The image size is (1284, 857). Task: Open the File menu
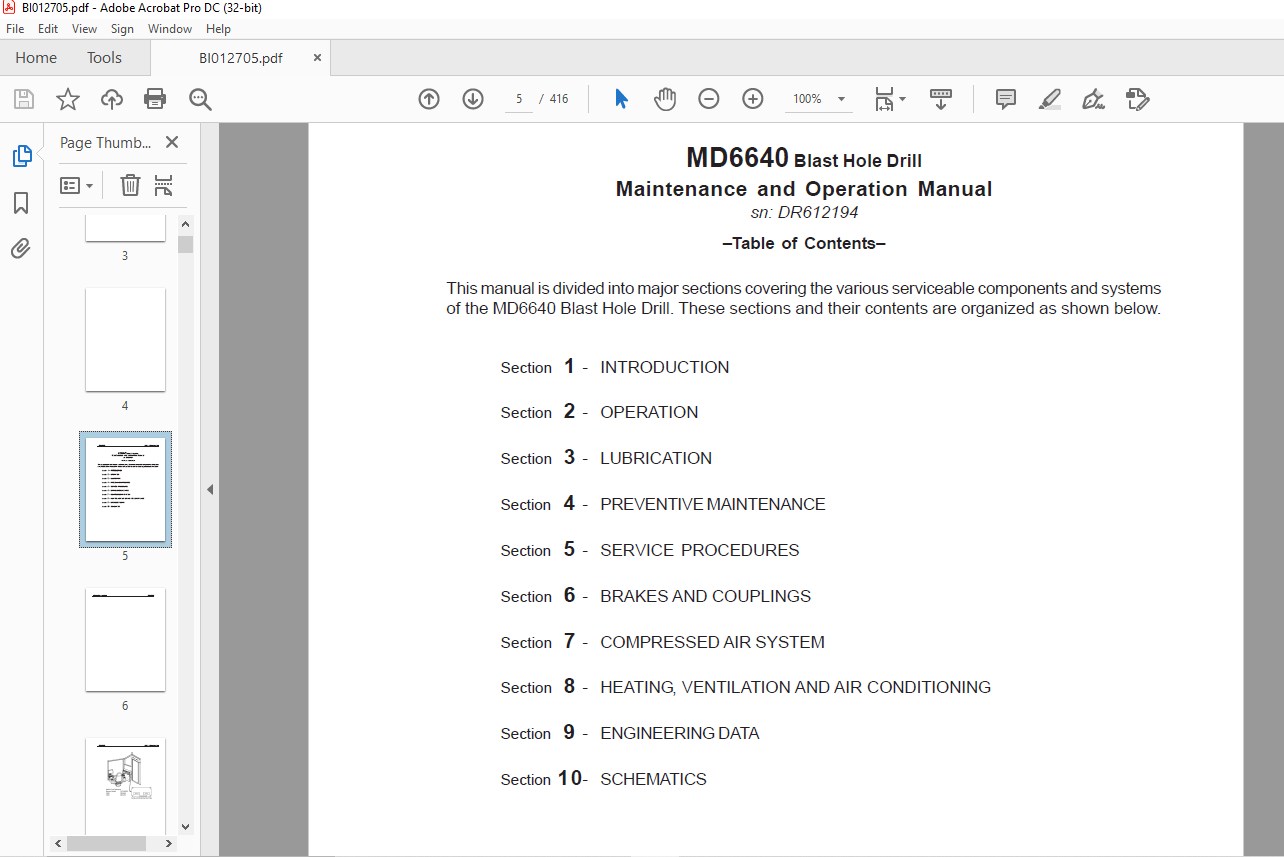click(15, 29)
